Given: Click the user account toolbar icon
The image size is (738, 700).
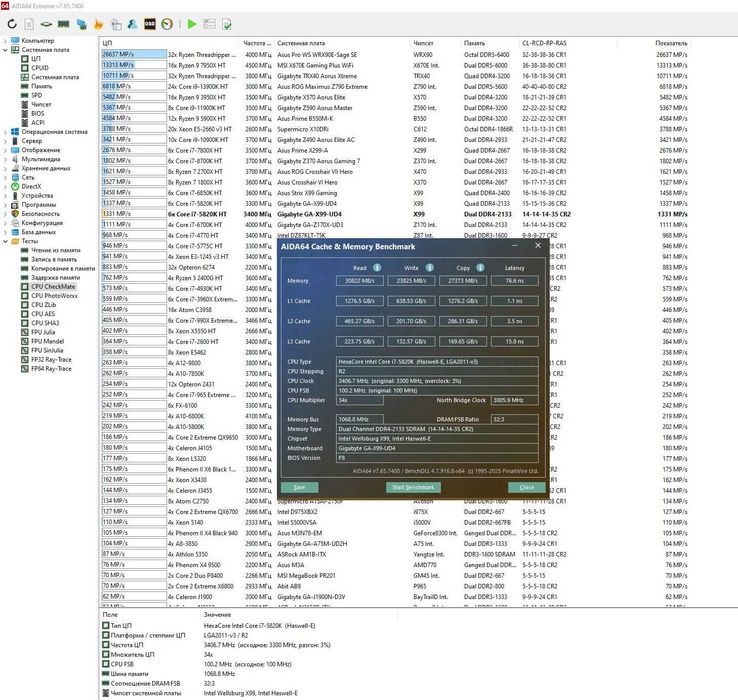Looking at the screenshot, I should [x=133, y=24].
